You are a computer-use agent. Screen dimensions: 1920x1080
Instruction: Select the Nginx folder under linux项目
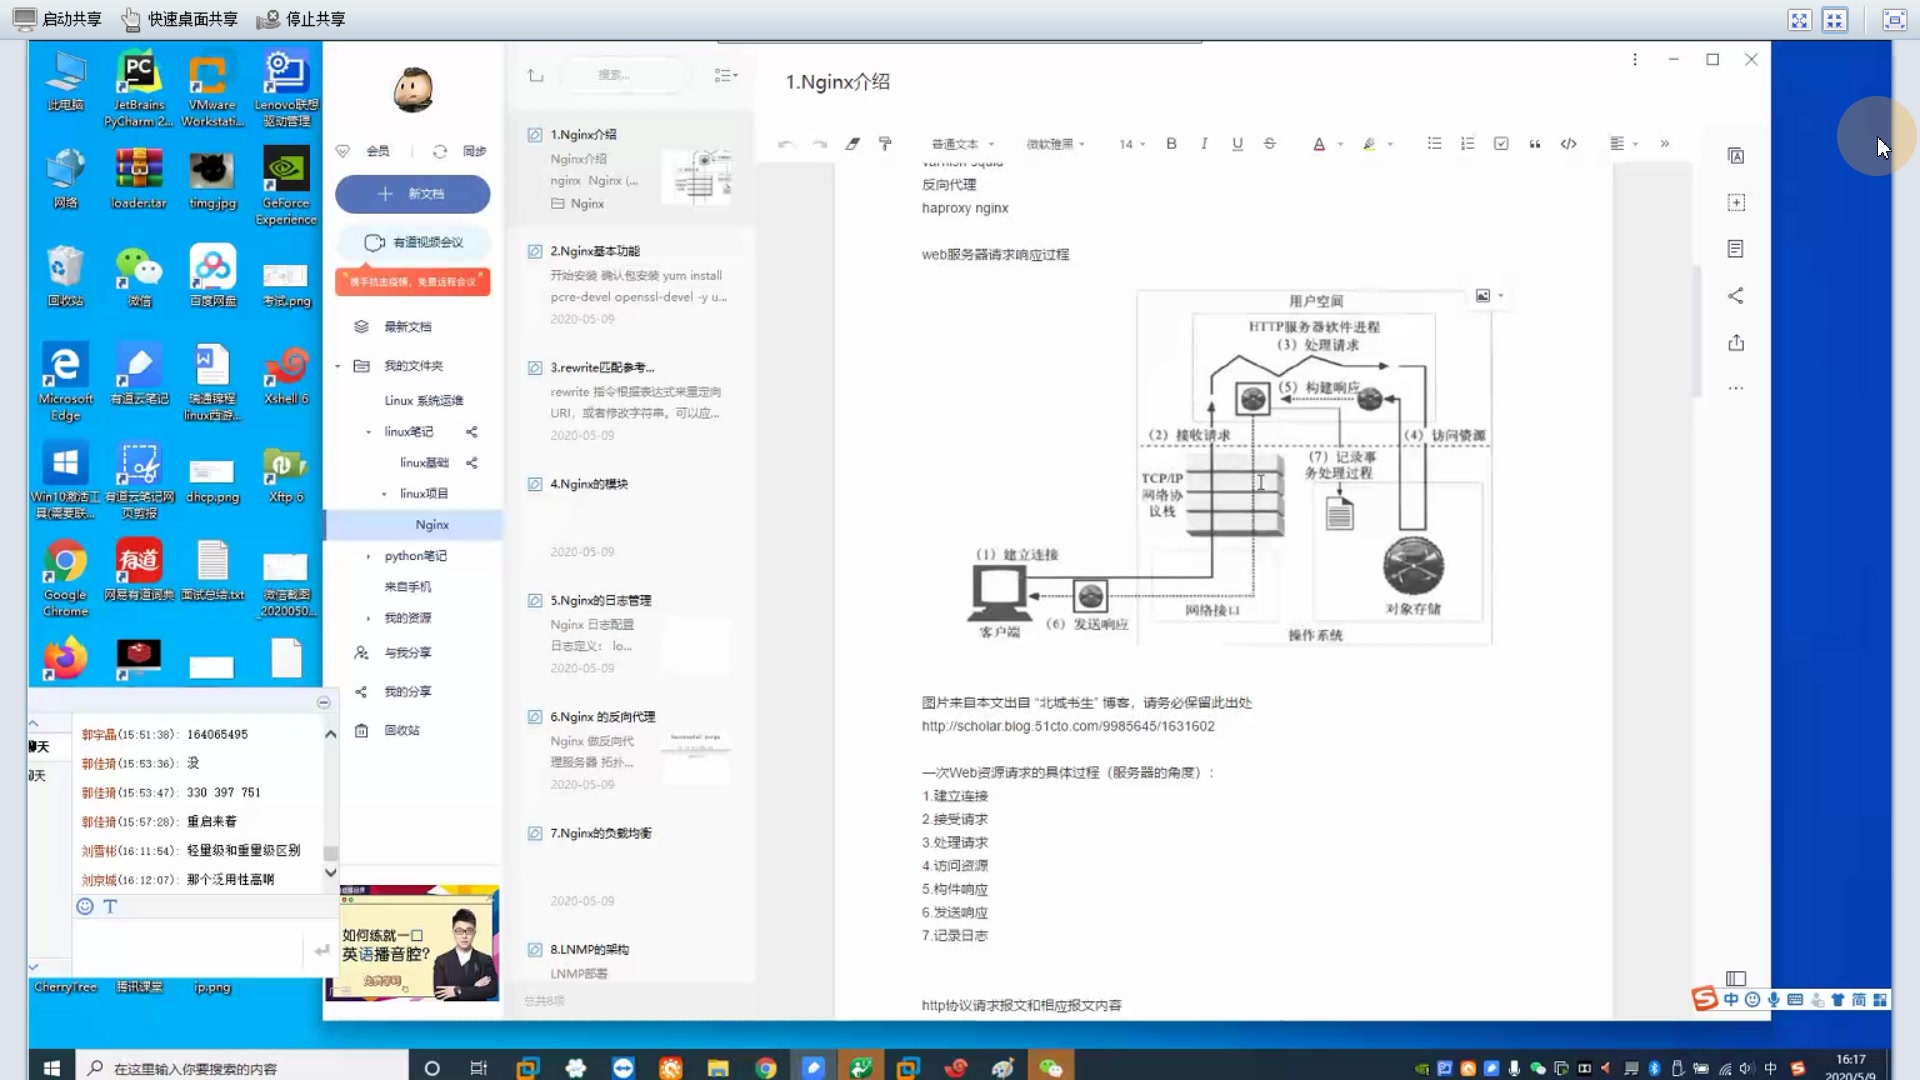point(432,524)
